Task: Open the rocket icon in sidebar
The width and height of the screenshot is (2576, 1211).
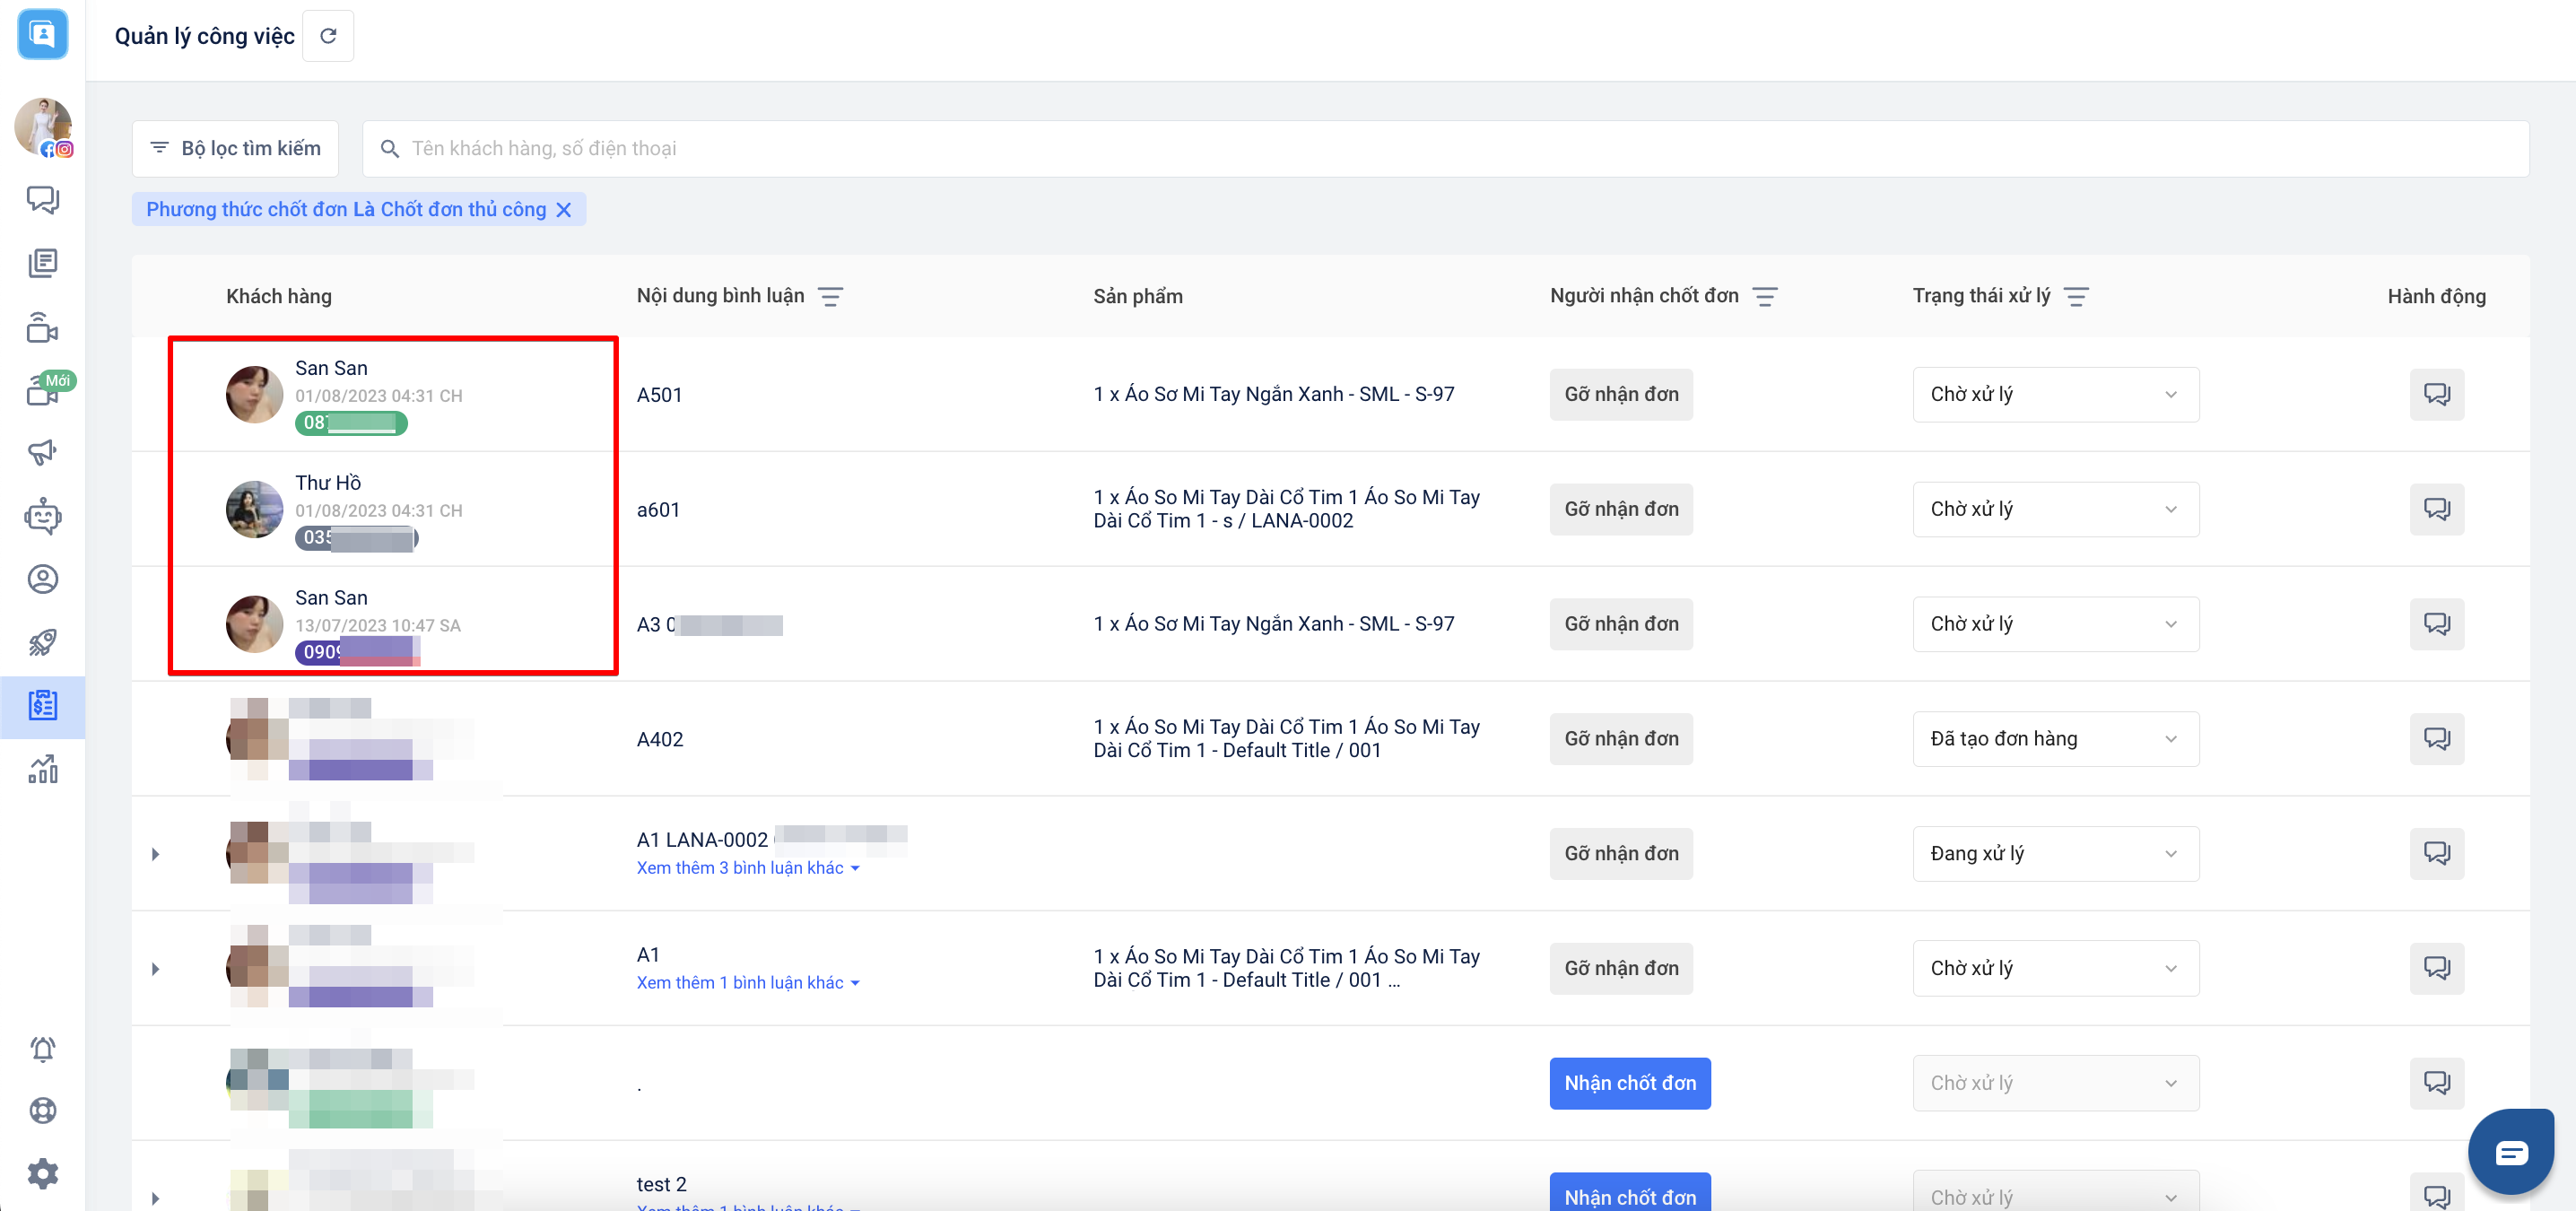Action: 42,642
